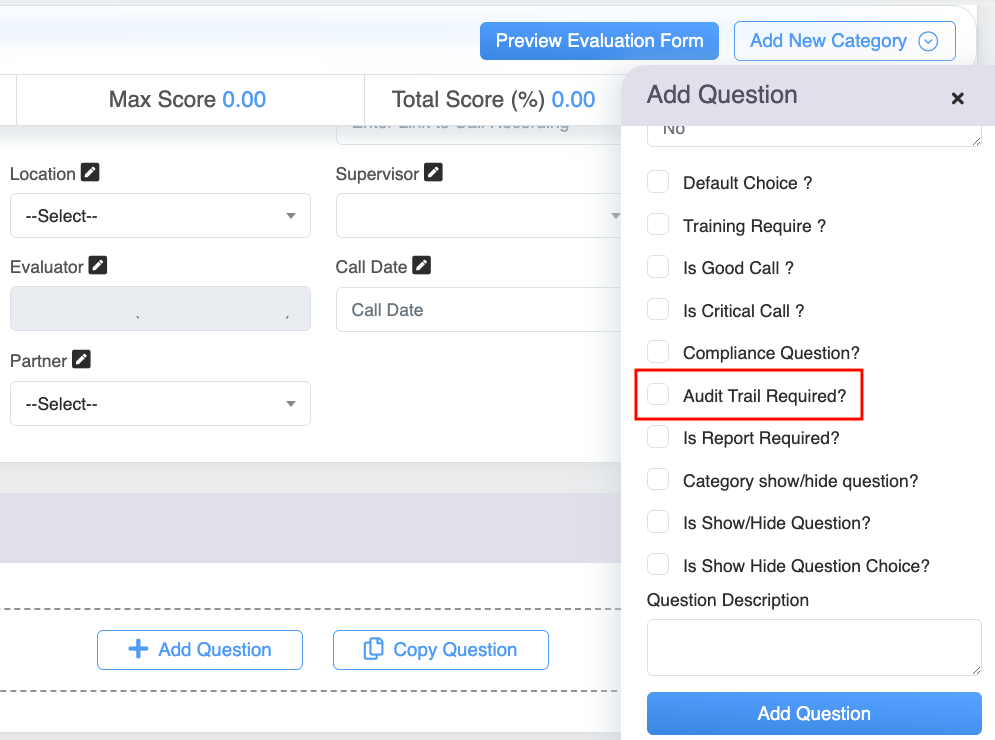The height and width of the screenshot is (740, 995).
Task: Click edit pencil icon next to Partner
Action: tap(82, 359)
